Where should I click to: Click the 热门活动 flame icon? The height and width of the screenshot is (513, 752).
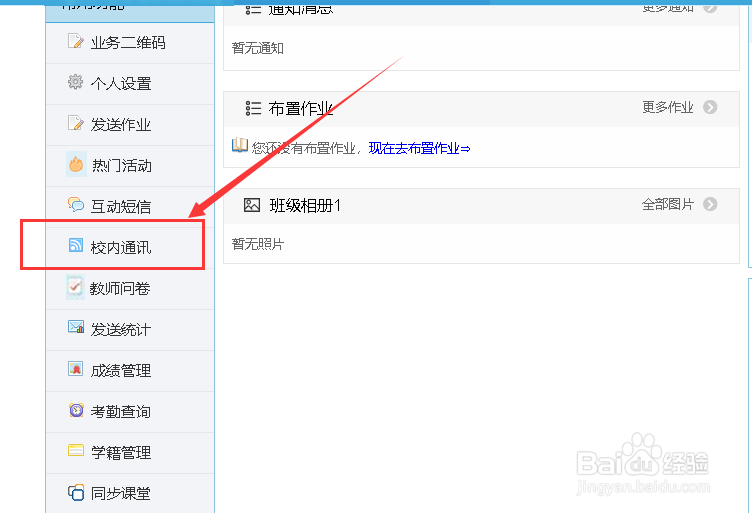[x=76, y=164]
